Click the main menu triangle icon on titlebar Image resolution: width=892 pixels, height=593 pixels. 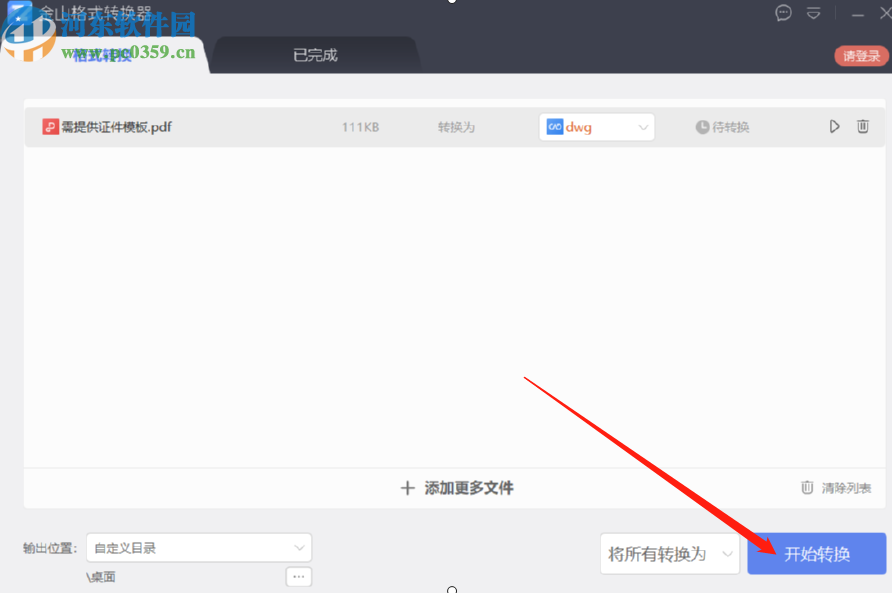(813, 13)
